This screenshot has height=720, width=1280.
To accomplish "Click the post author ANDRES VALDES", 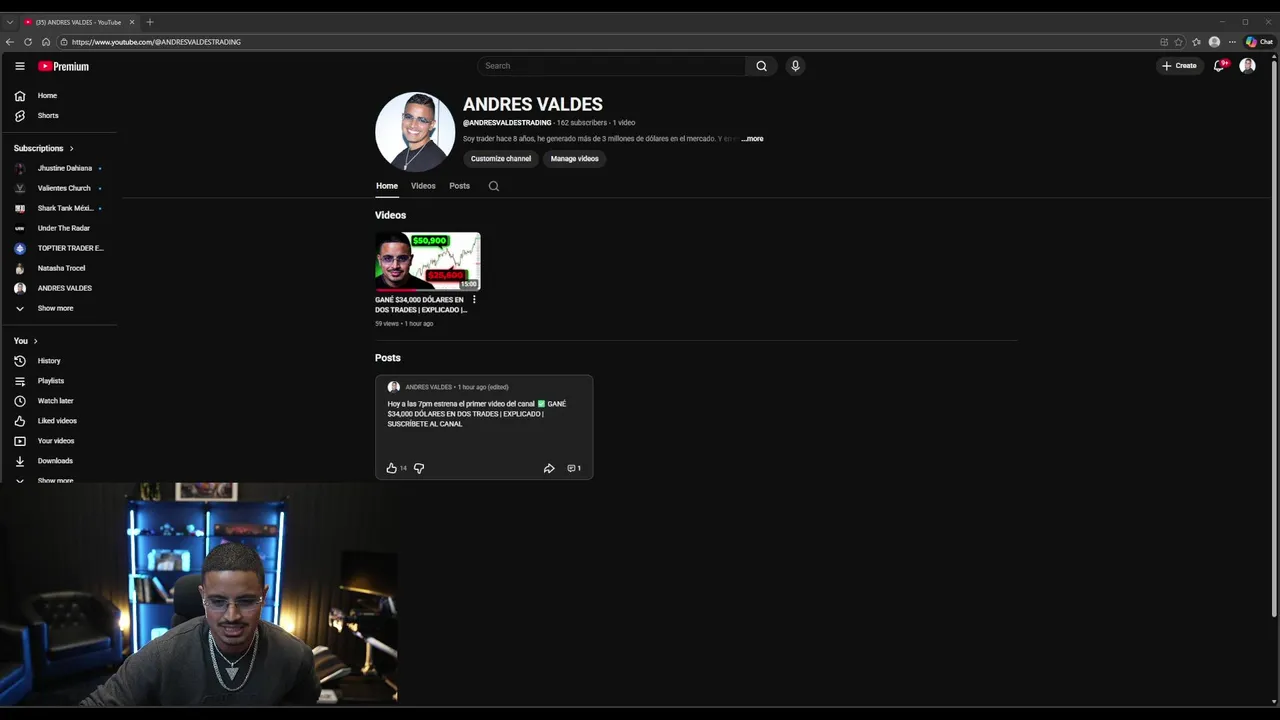I will (428, 387).
